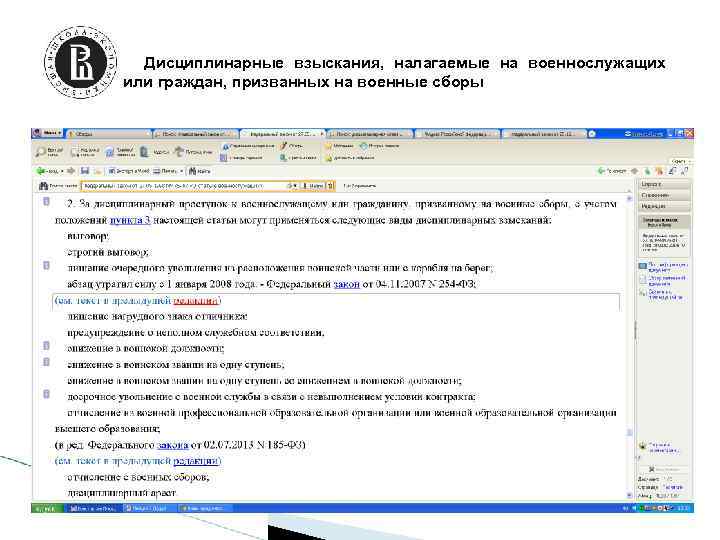Go back with the green arrow
Screen dimensions: 720x540
[x=41, y=171]
